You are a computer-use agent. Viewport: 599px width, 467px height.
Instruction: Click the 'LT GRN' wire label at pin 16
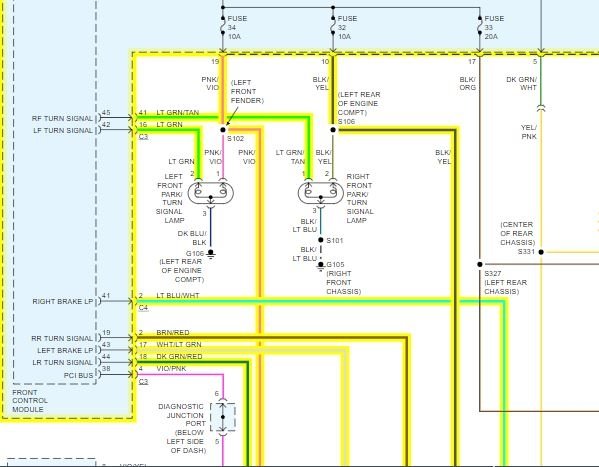click(169, 125)
